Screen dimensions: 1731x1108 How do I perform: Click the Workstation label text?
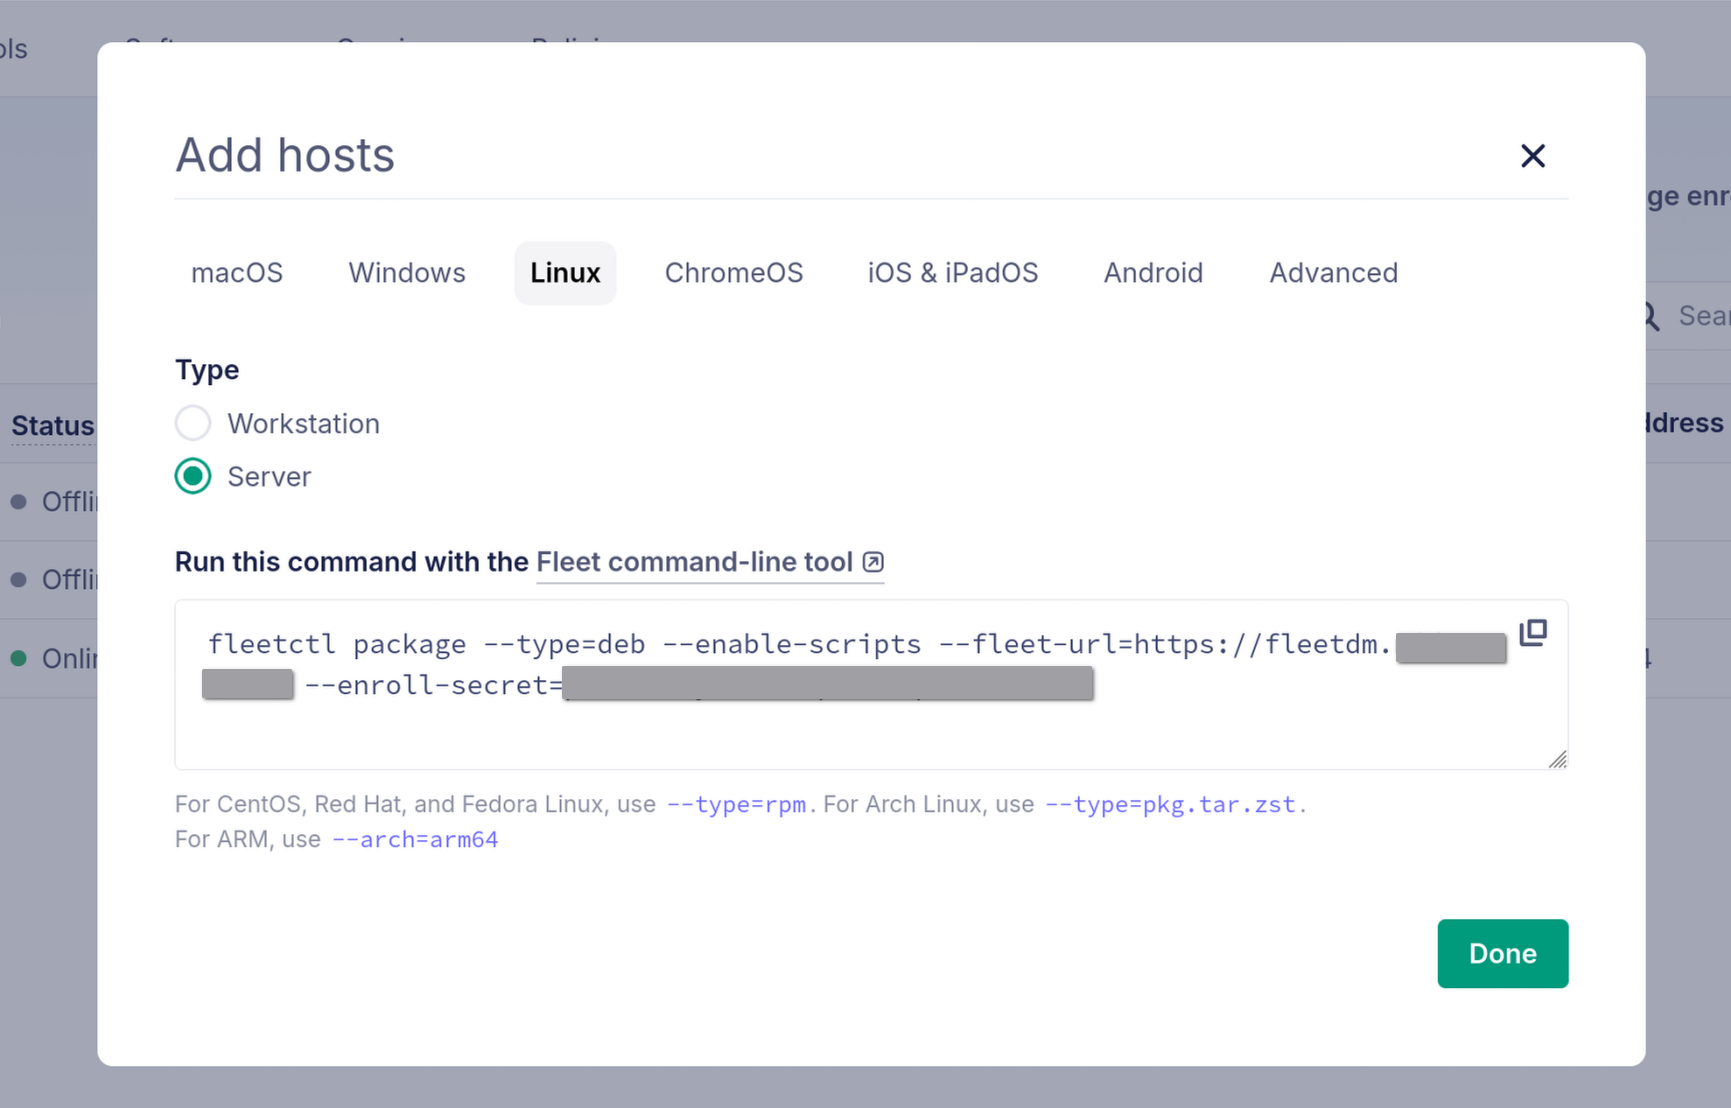(303, 424)
